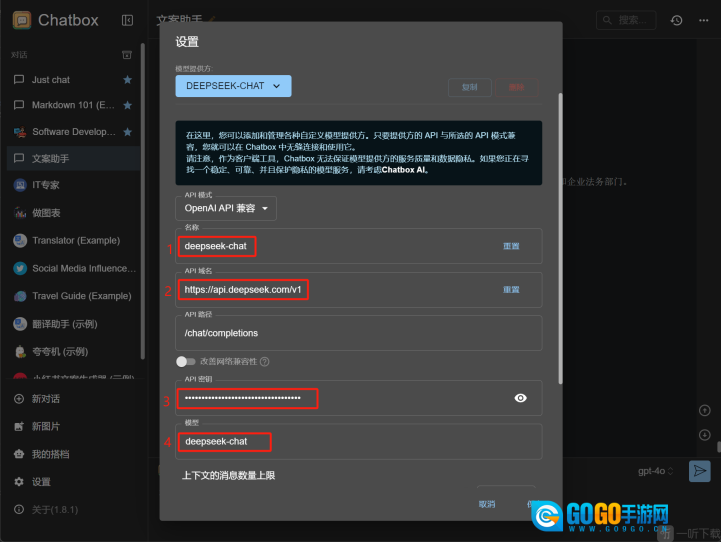Open the gpt-4o model selector

657,470
